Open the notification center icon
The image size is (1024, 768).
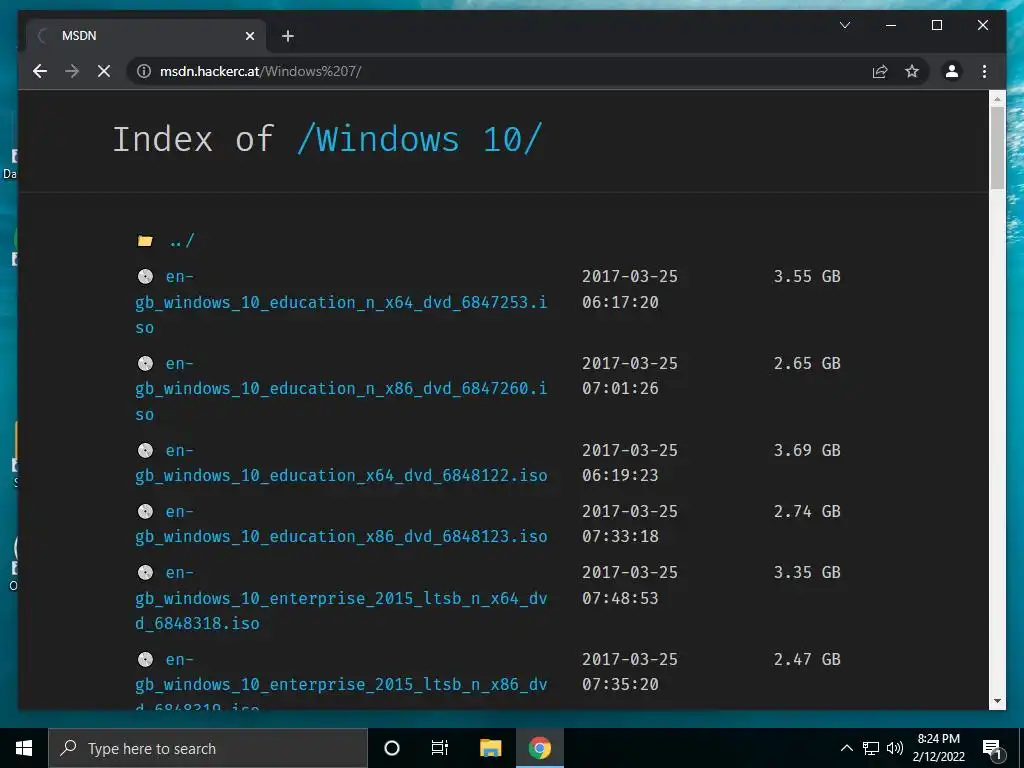pyautogui.click(x=992, y=748)
